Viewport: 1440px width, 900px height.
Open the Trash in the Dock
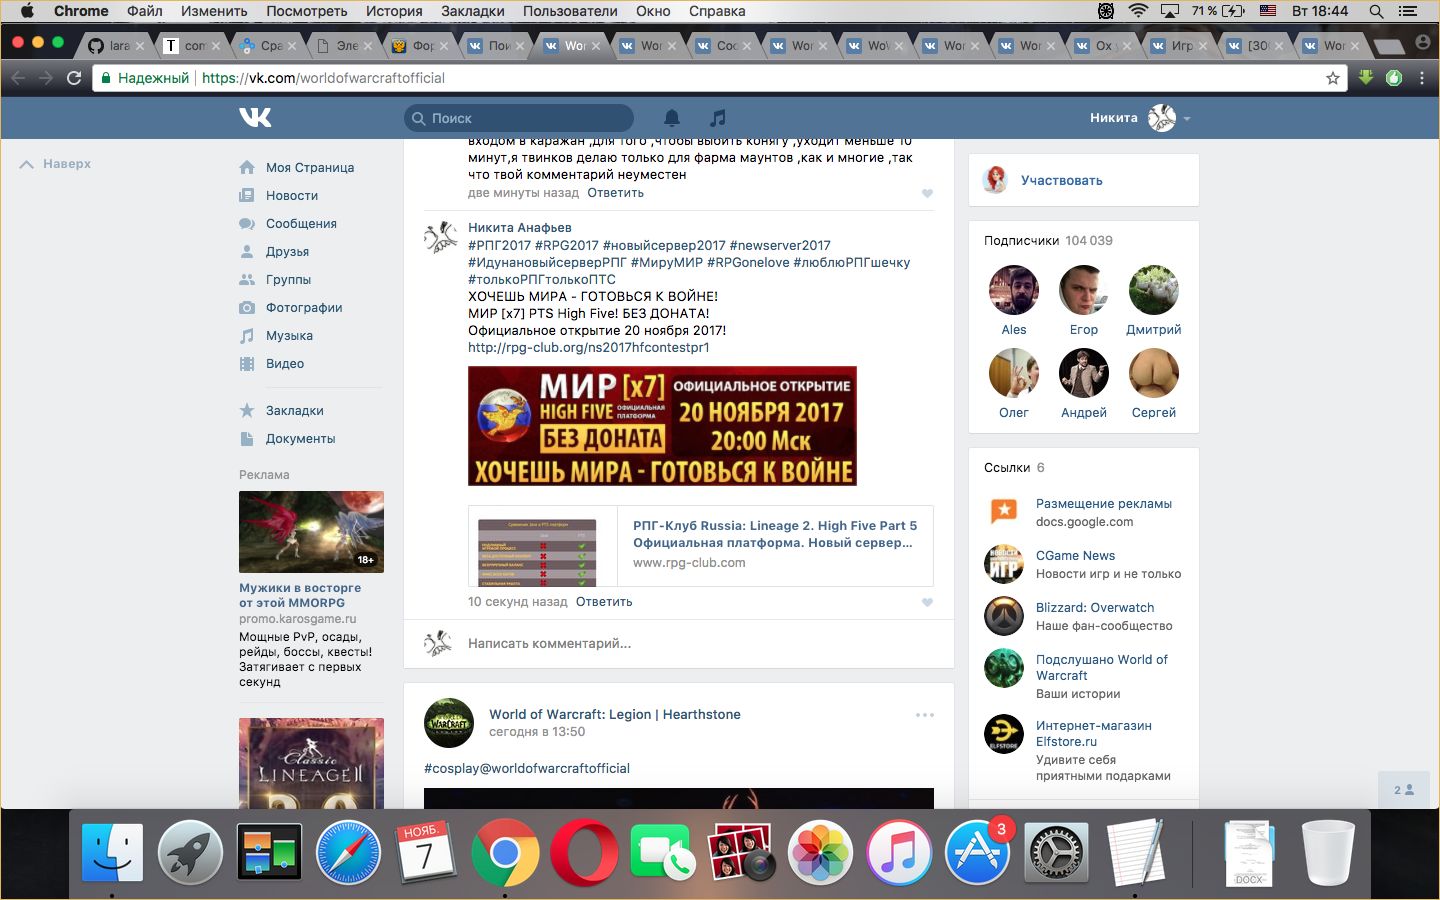click(x=1328, y=852)
